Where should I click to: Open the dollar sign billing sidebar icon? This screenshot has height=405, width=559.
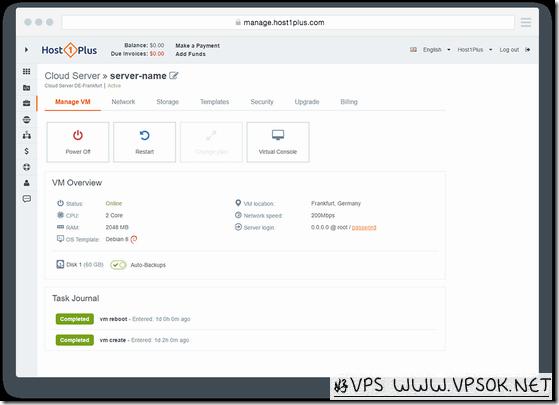pyautogui.click(x=26, y=151)
